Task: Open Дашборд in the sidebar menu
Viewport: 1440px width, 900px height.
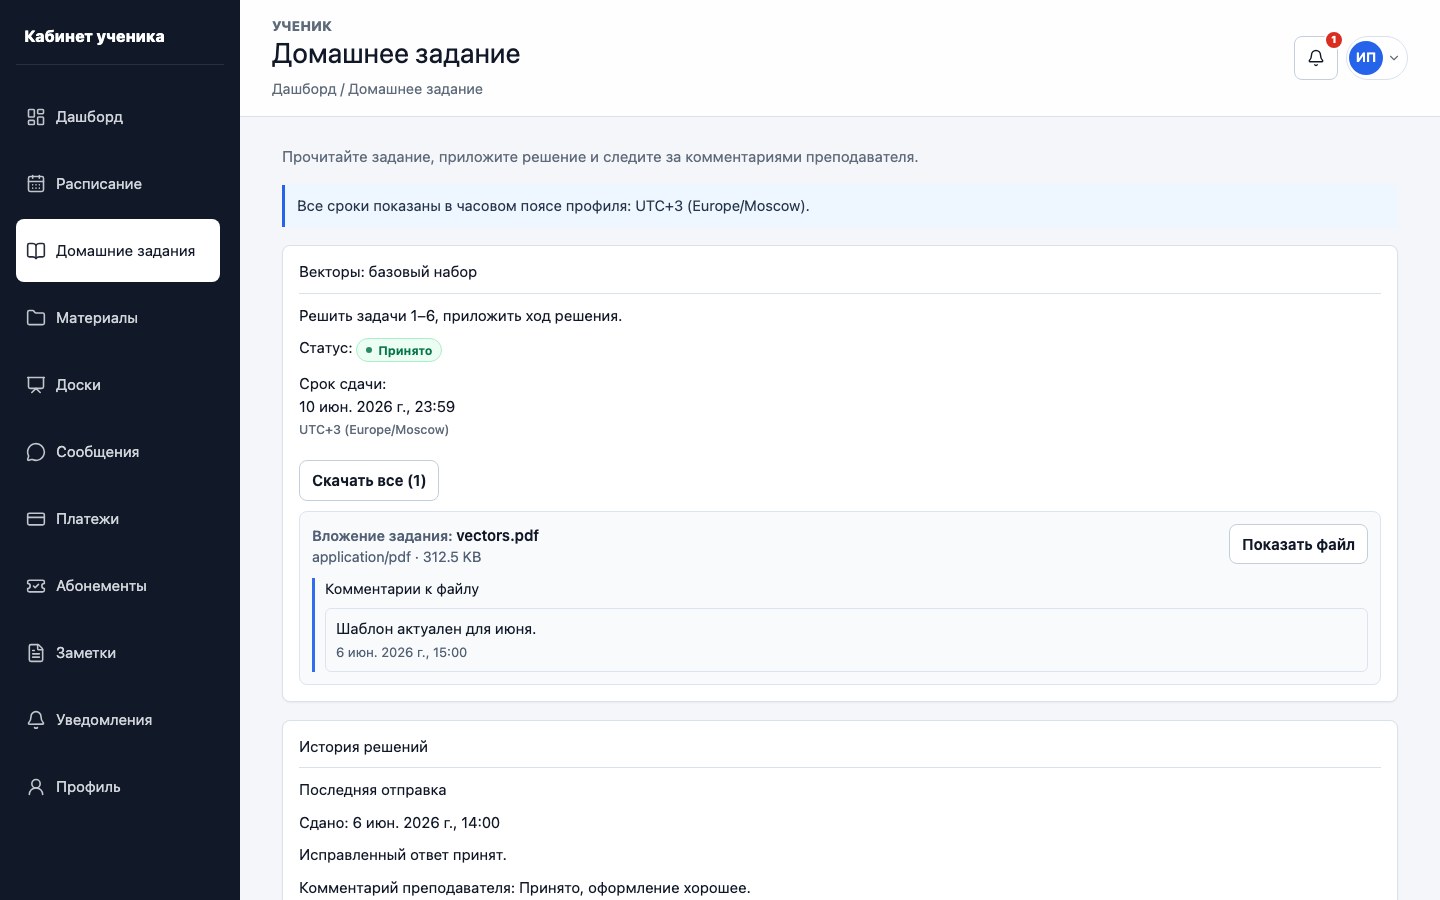Action: tap(118, 117)
